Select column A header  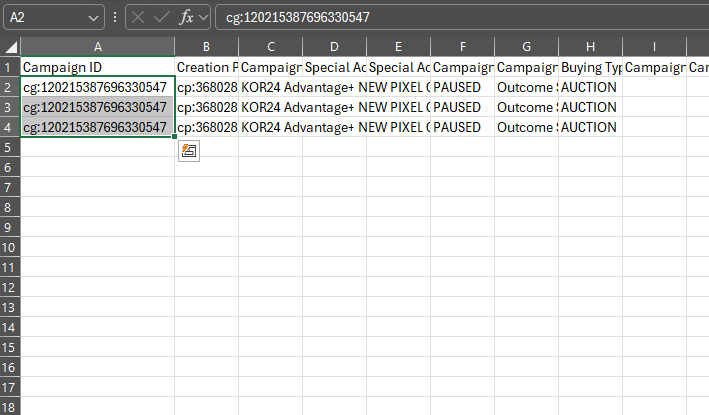[97, 47]
